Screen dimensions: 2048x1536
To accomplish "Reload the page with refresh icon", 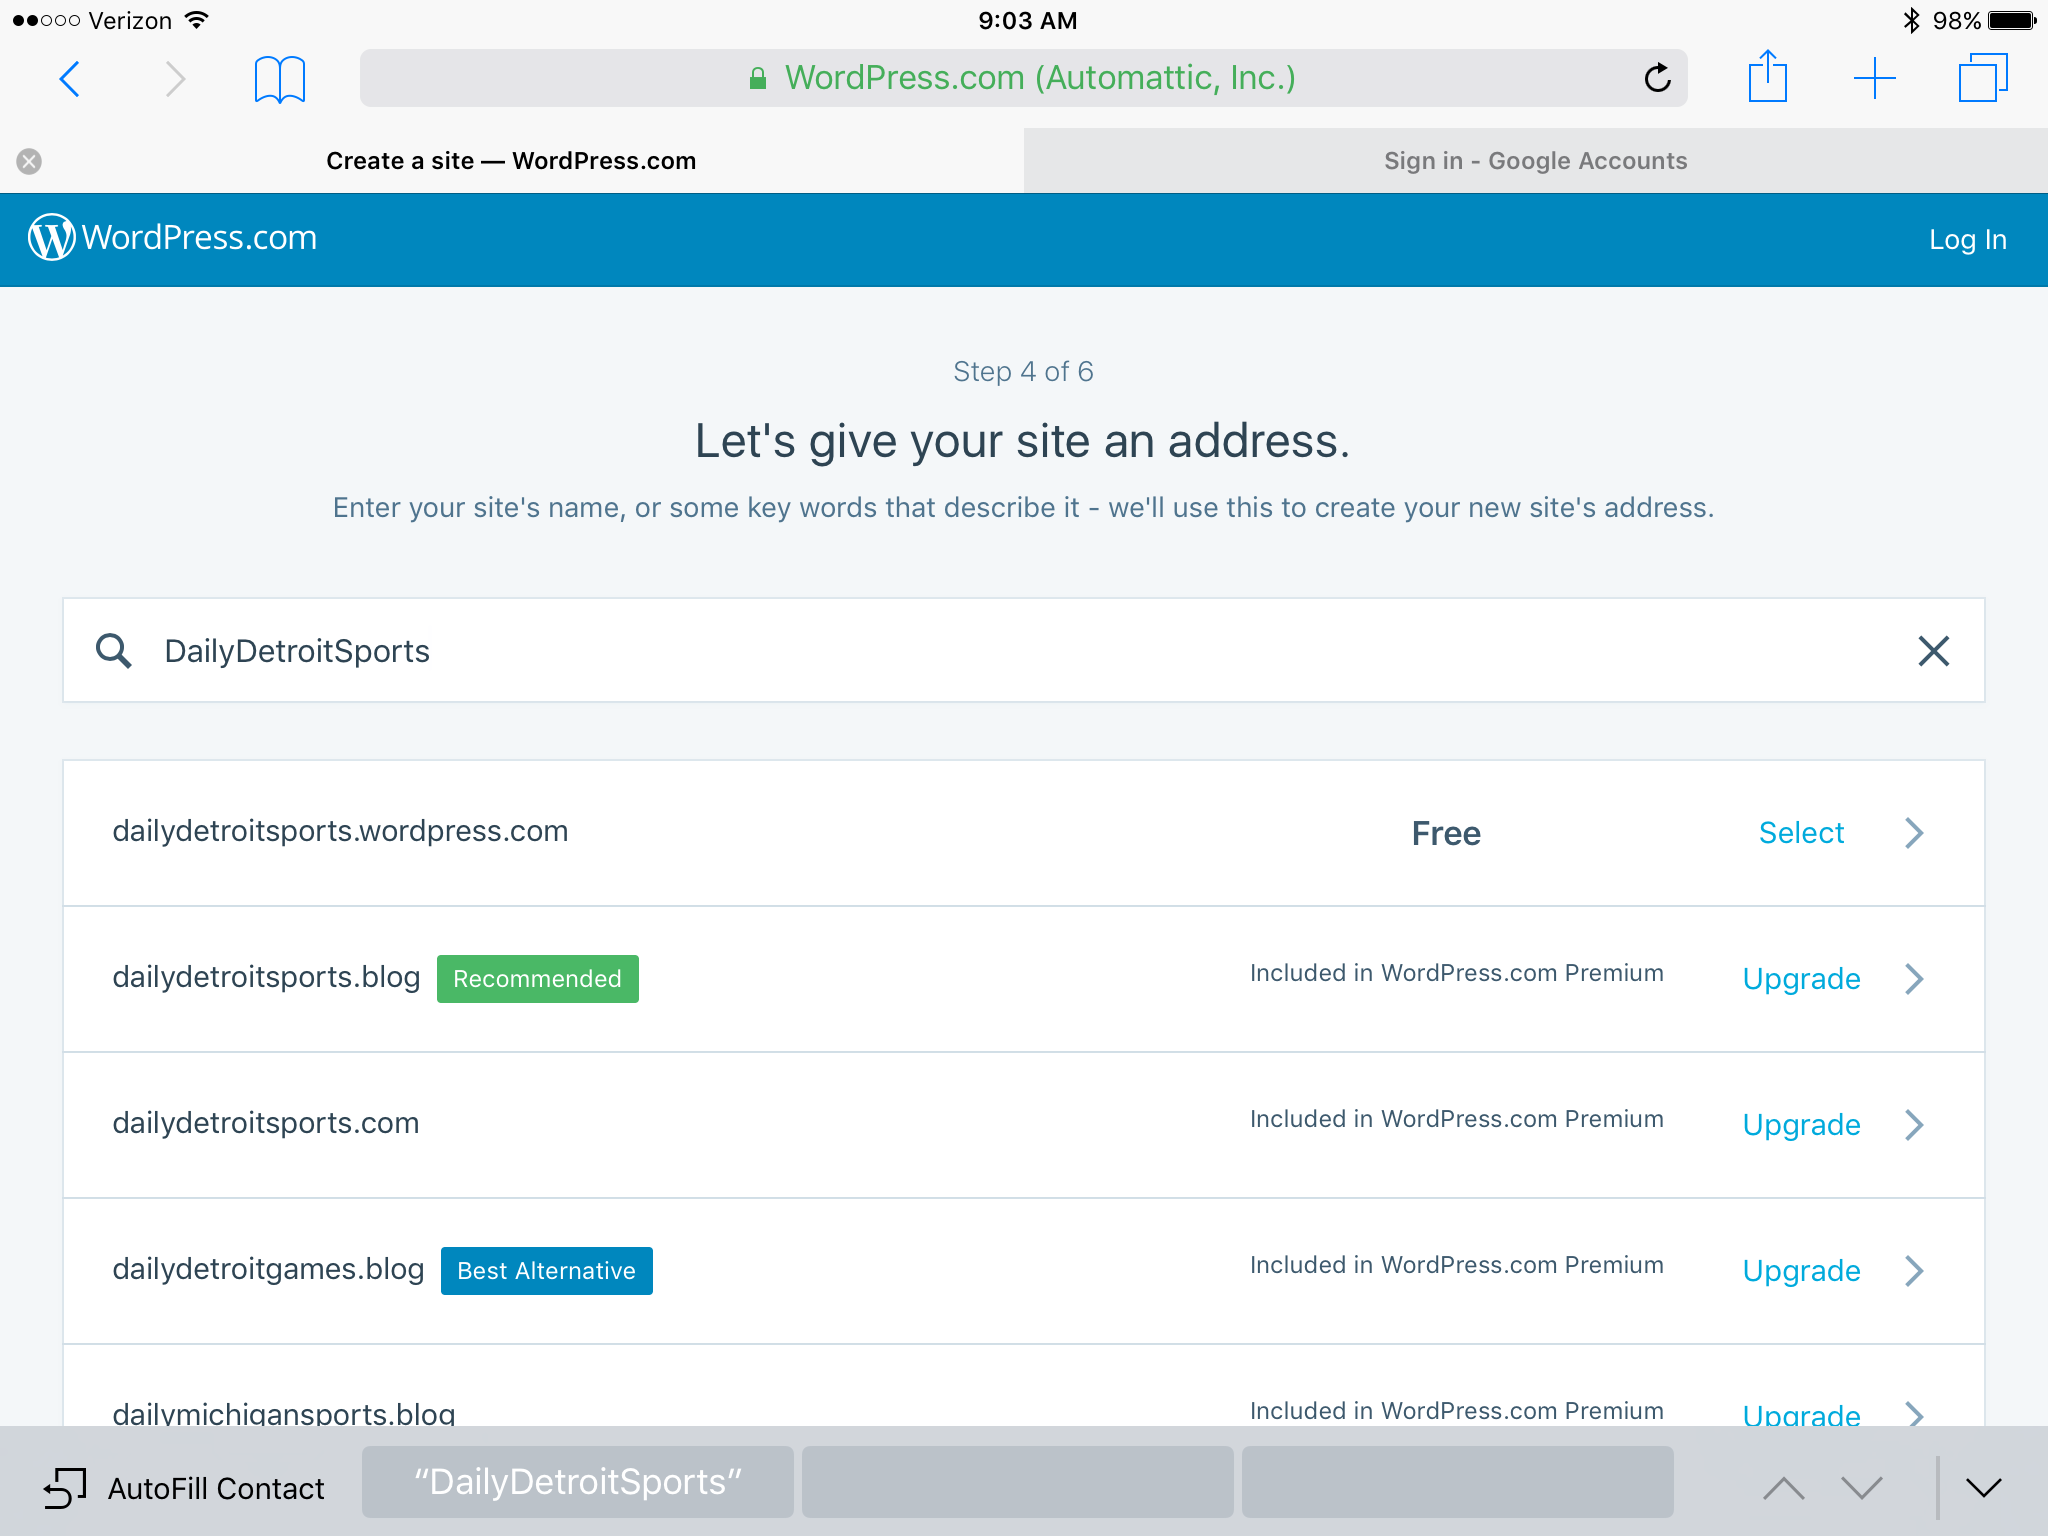I will coord(1657,78).
